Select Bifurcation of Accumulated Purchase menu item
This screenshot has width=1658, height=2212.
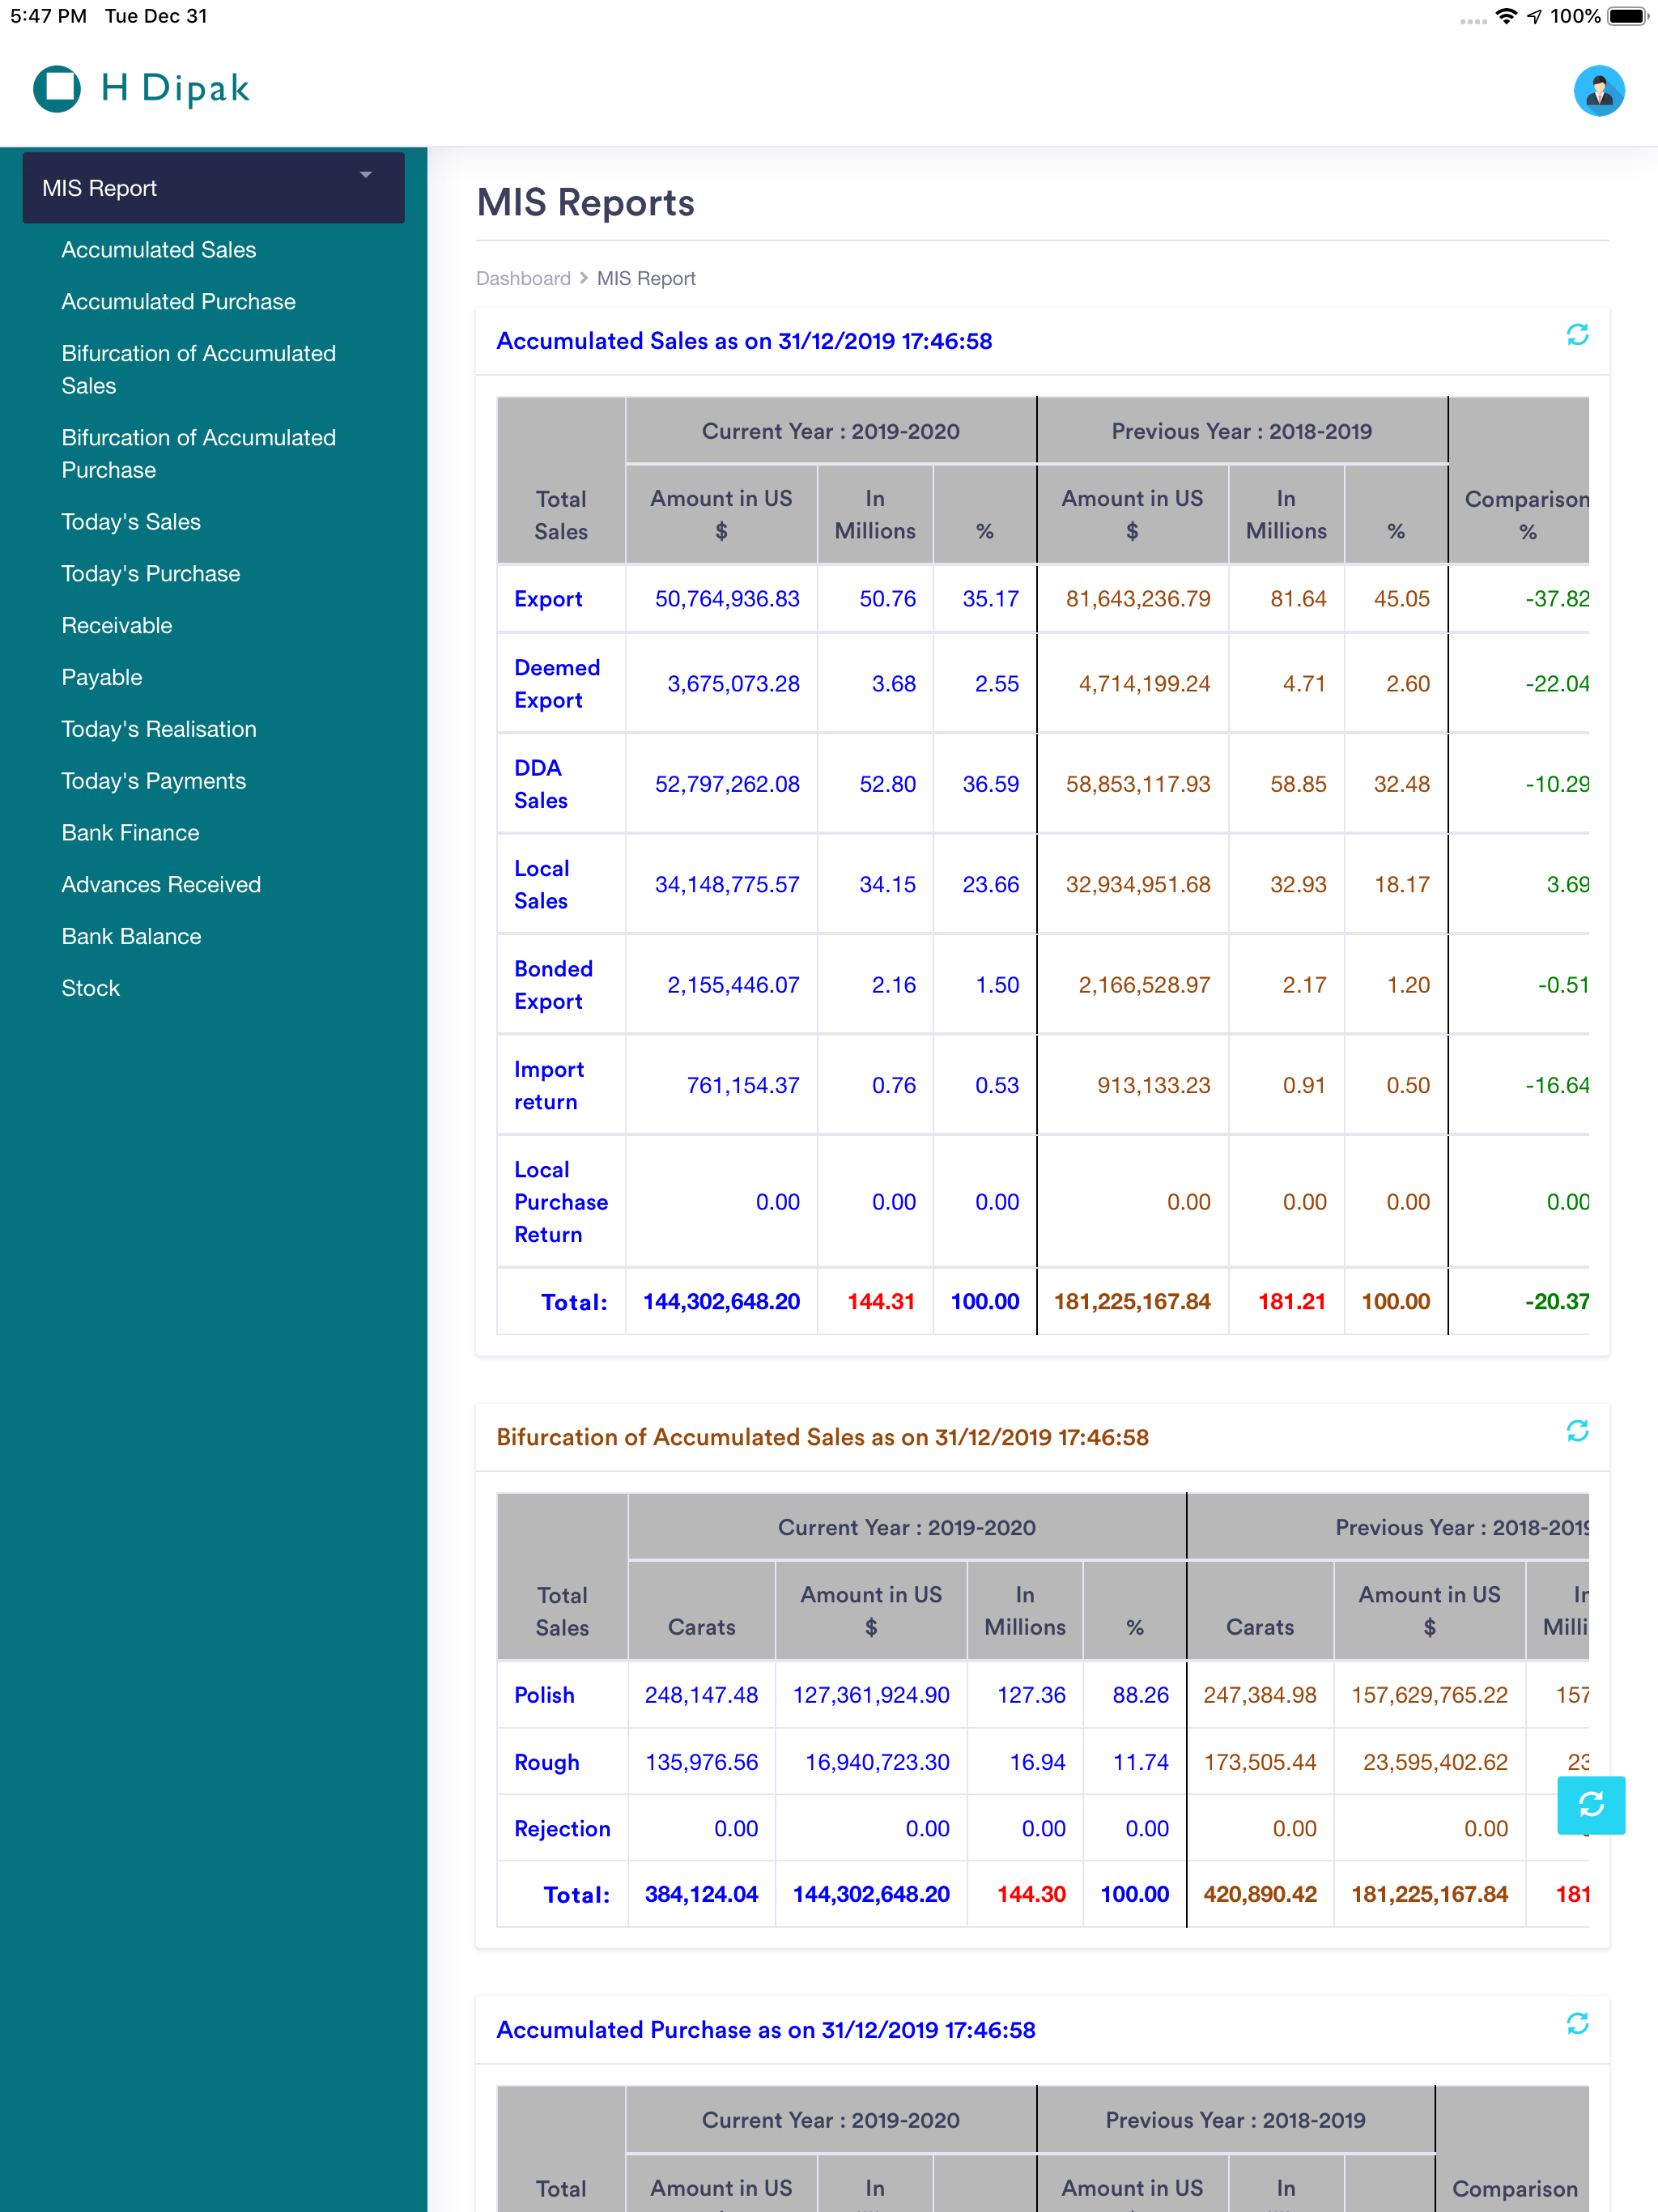pos(199,454)
